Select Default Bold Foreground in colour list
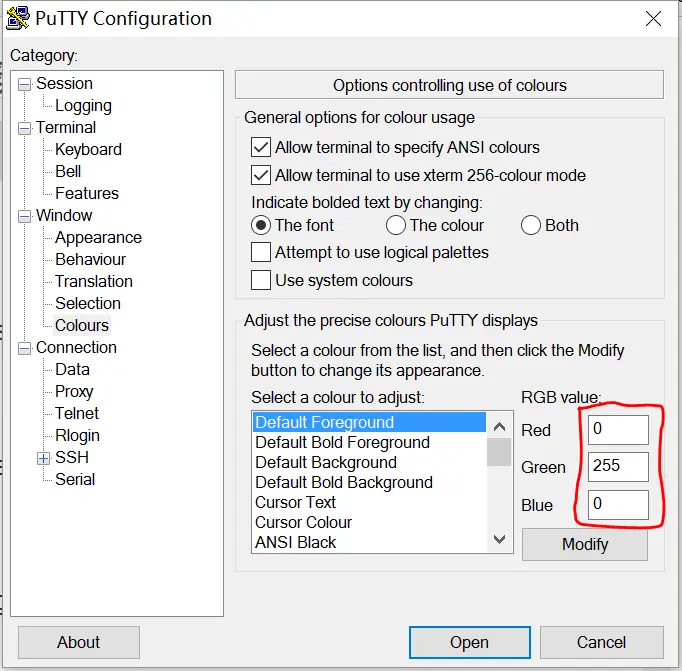 point(369,442)
